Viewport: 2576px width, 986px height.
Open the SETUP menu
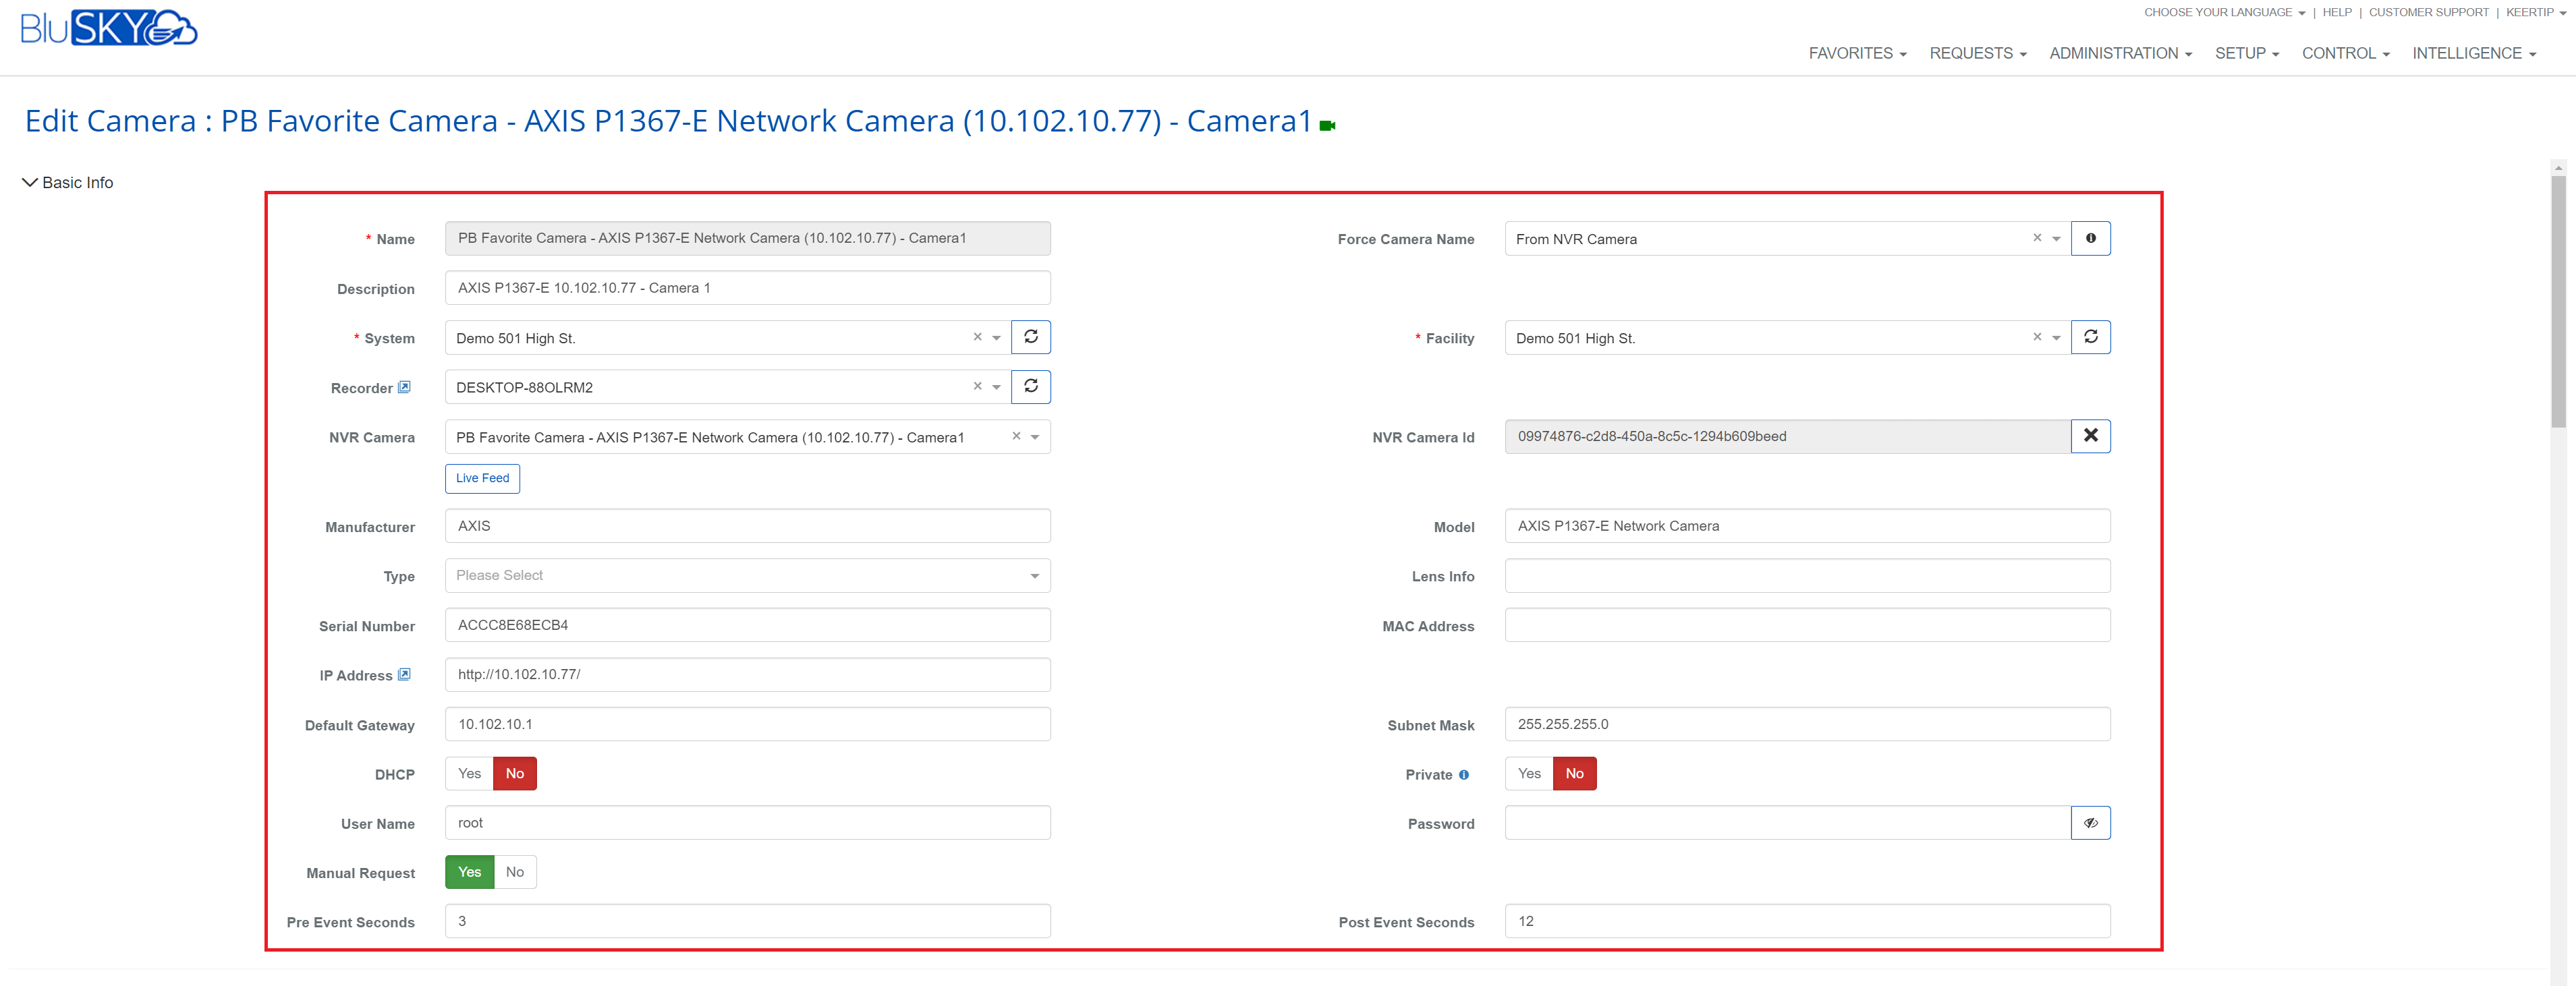pyautogui.click(x=2246, y=53)
